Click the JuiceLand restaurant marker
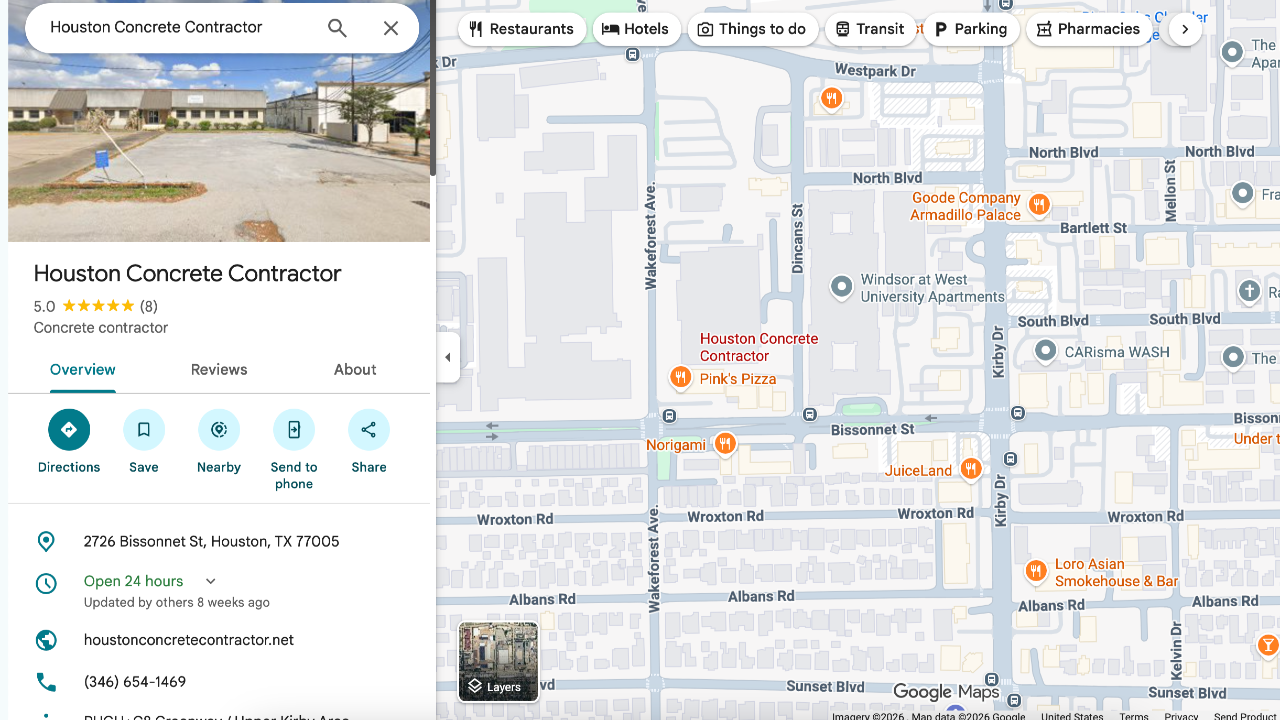 point(970,469)
